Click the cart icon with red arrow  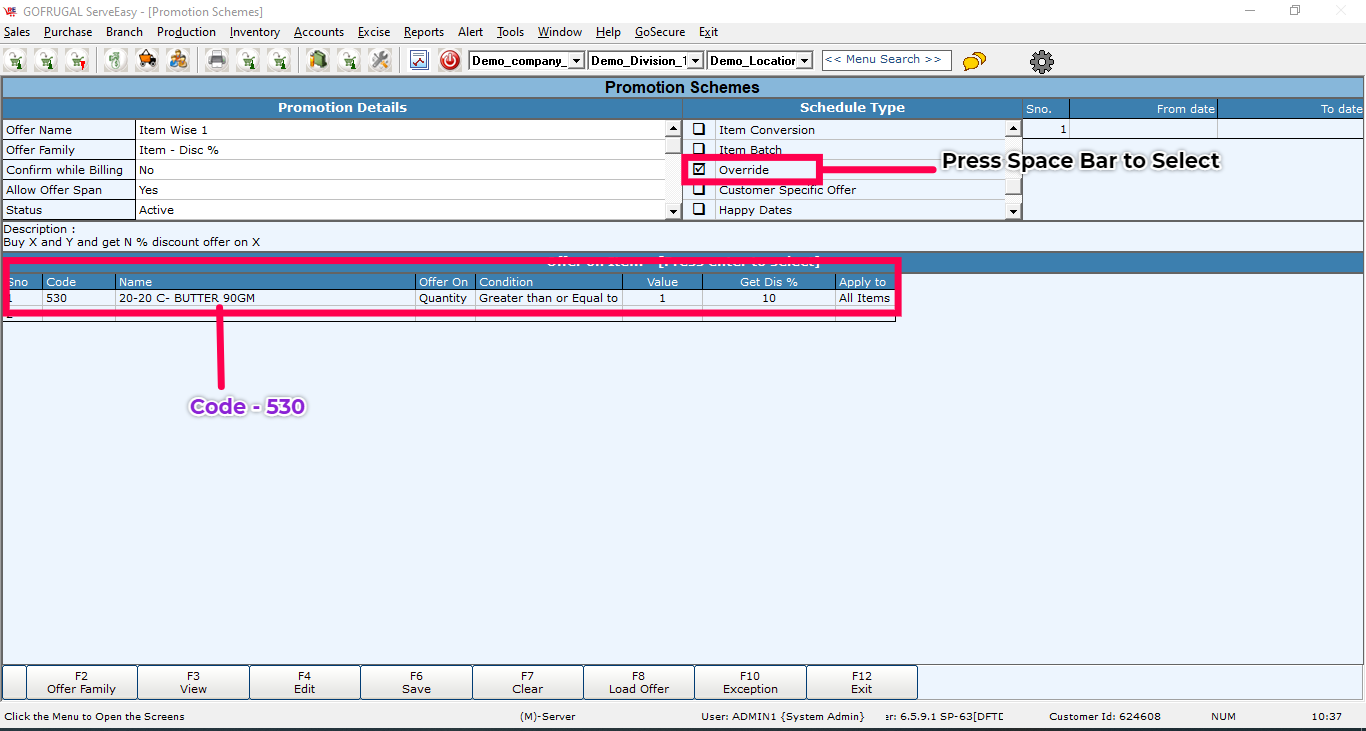click(x=77, y=60)
